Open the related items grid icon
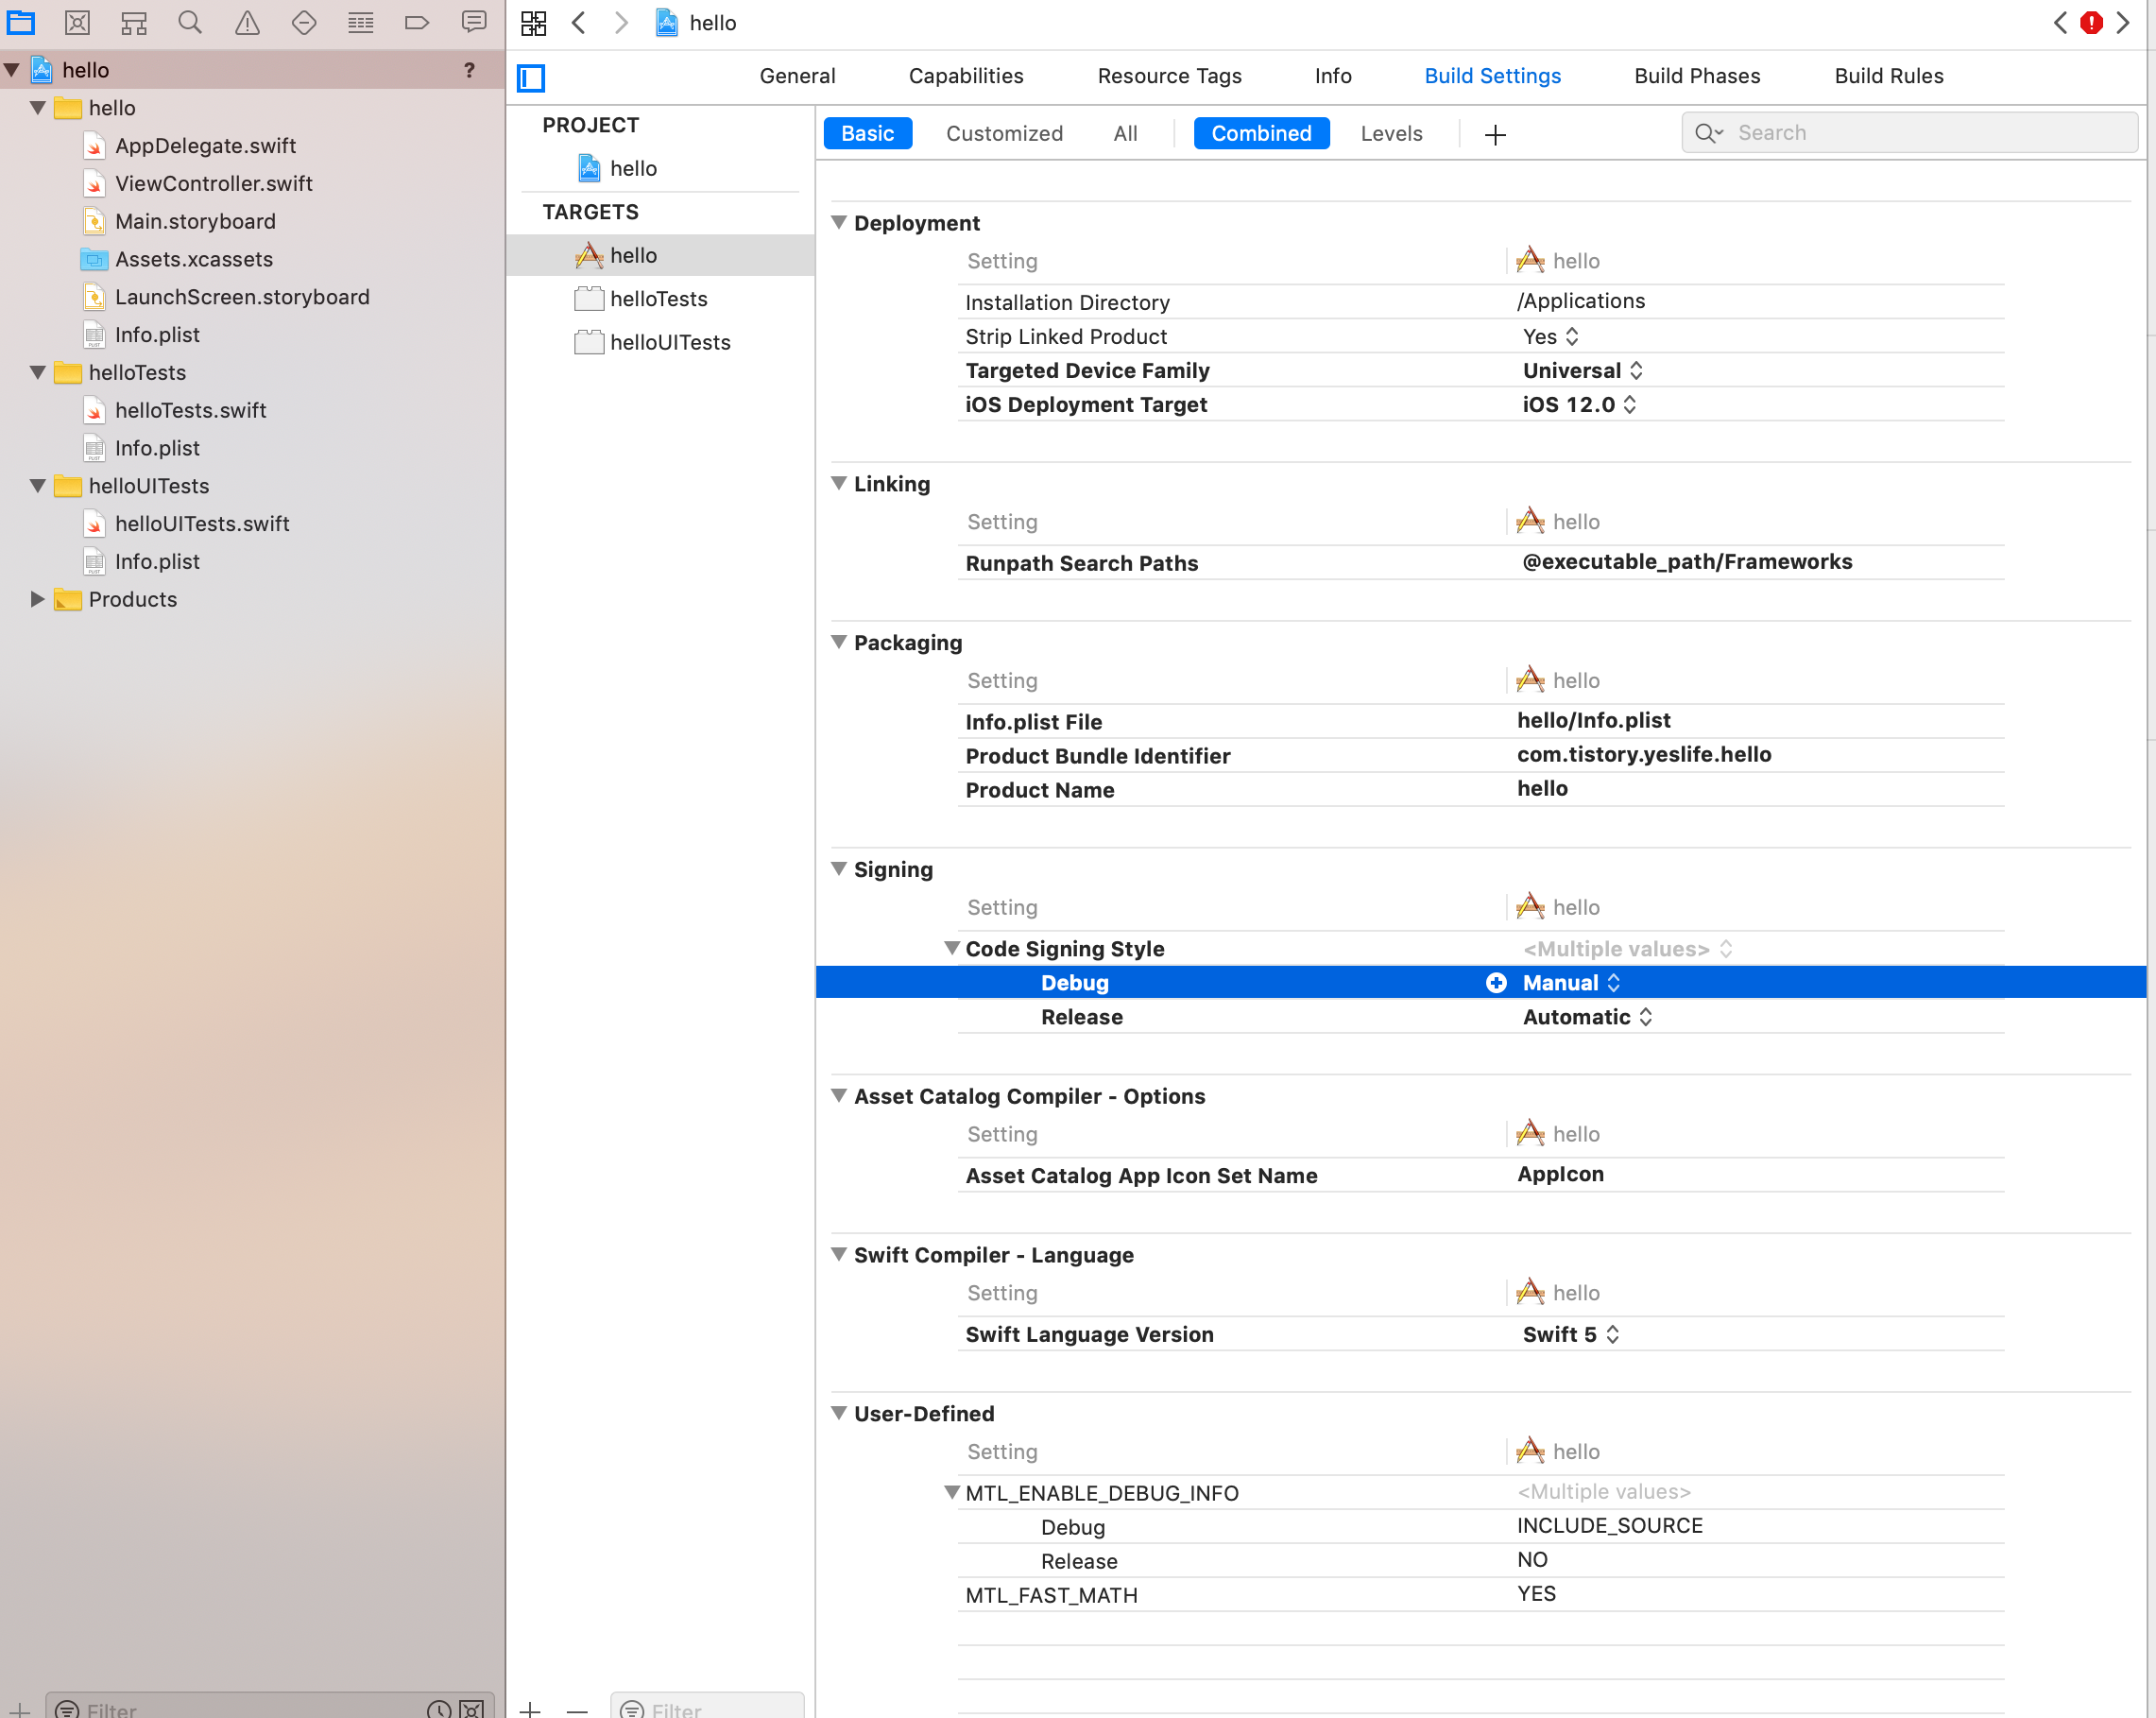 [534, 22]
